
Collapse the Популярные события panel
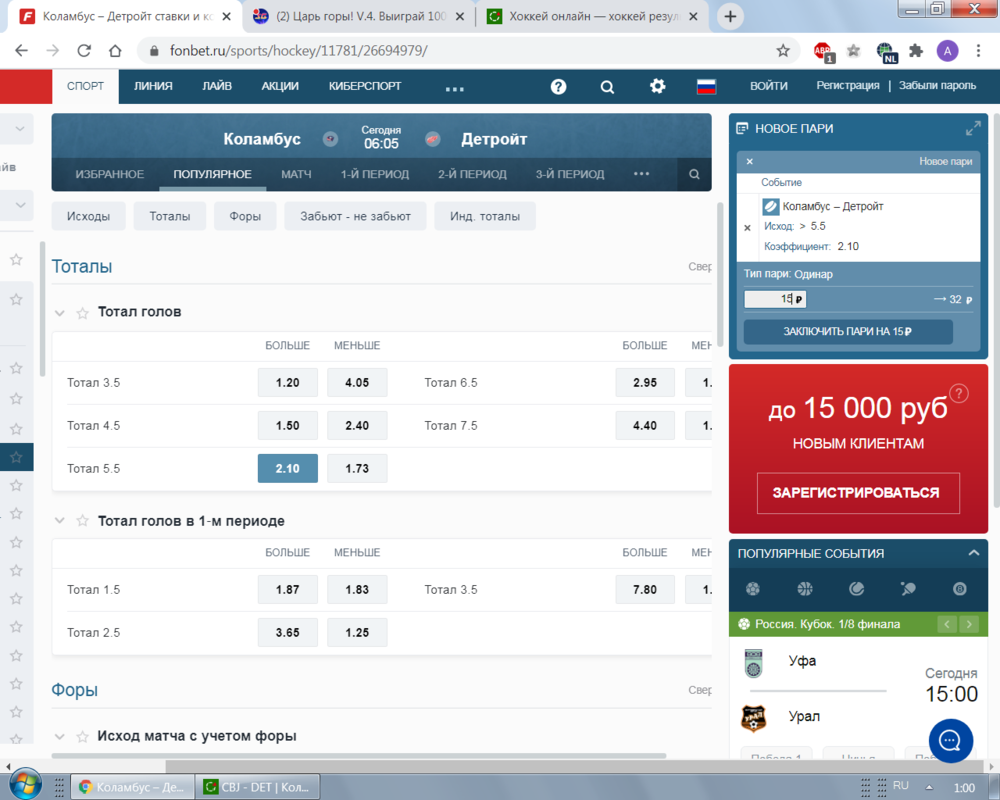[973, 553]
